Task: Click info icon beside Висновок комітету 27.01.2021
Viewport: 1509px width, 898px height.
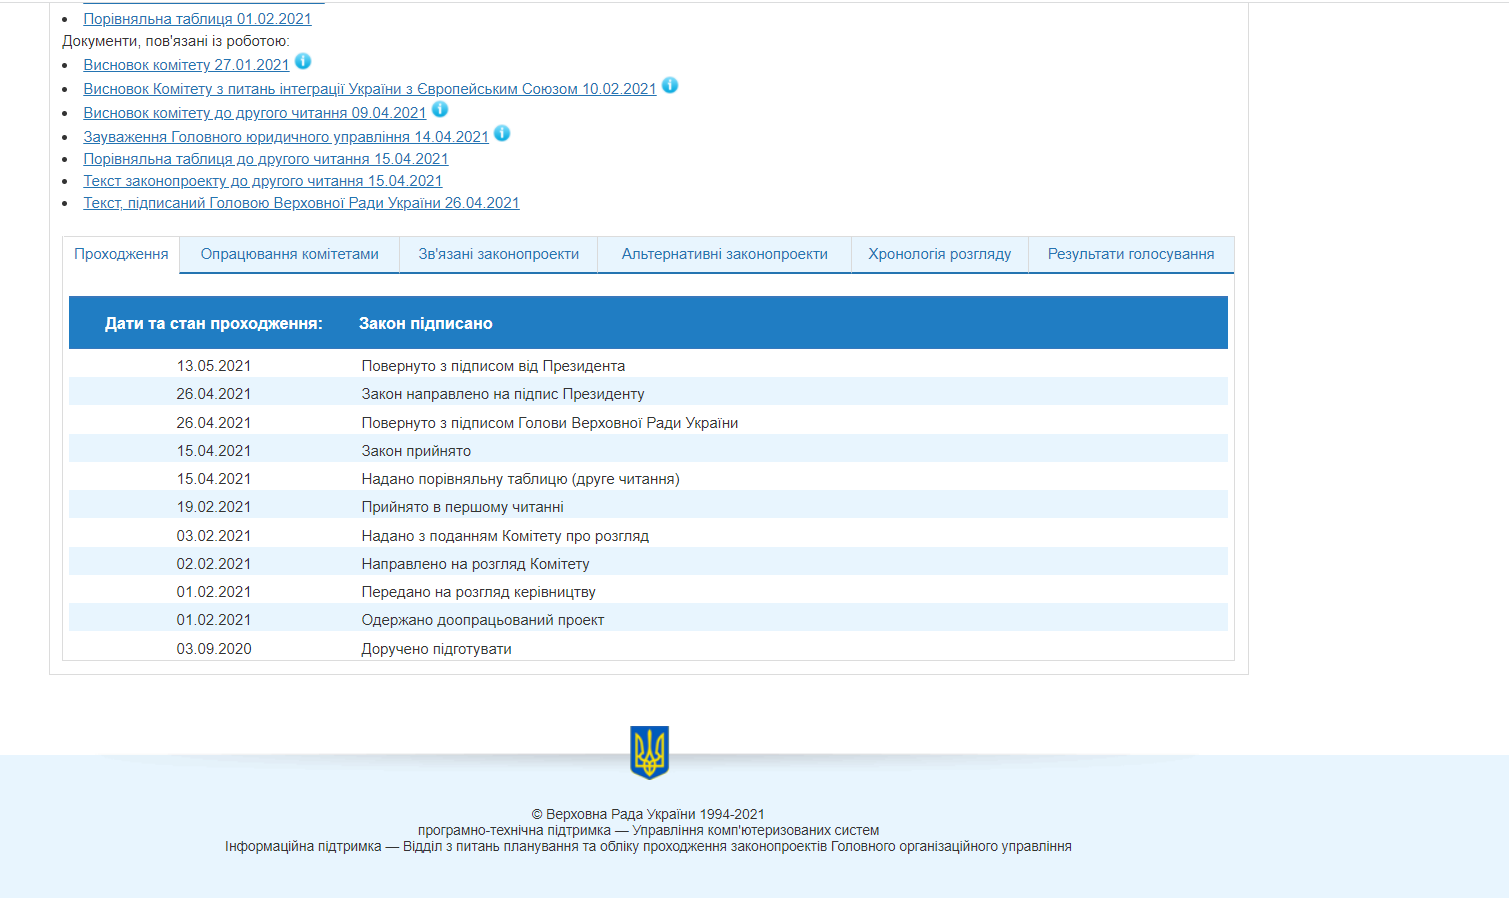Action: coord(303,62)
